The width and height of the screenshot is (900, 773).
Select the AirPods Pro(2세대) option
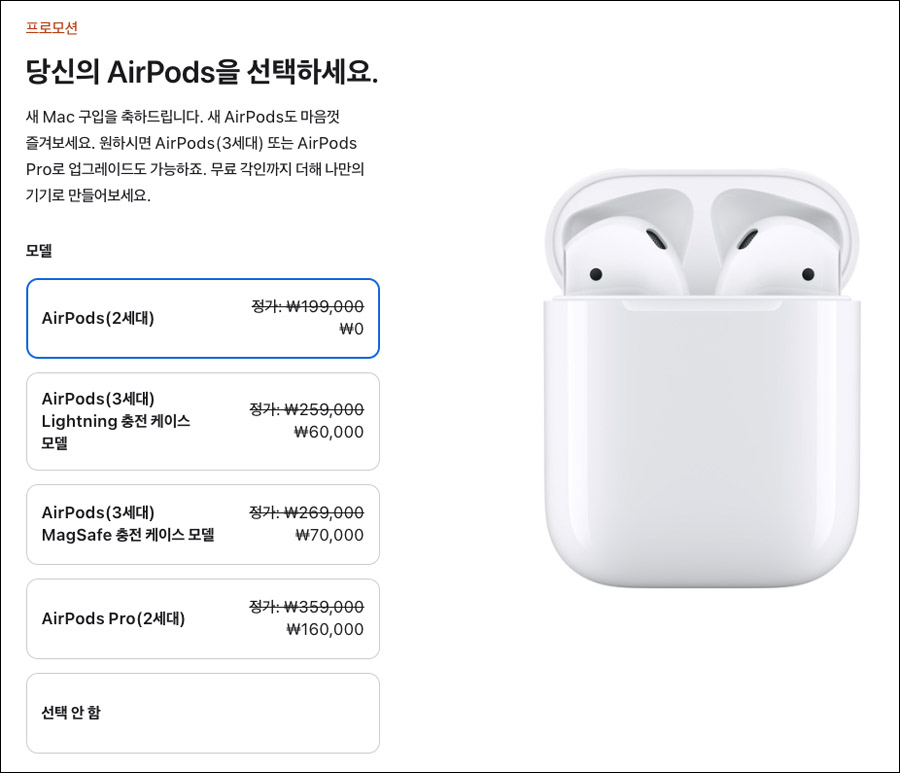coord(203,619)
